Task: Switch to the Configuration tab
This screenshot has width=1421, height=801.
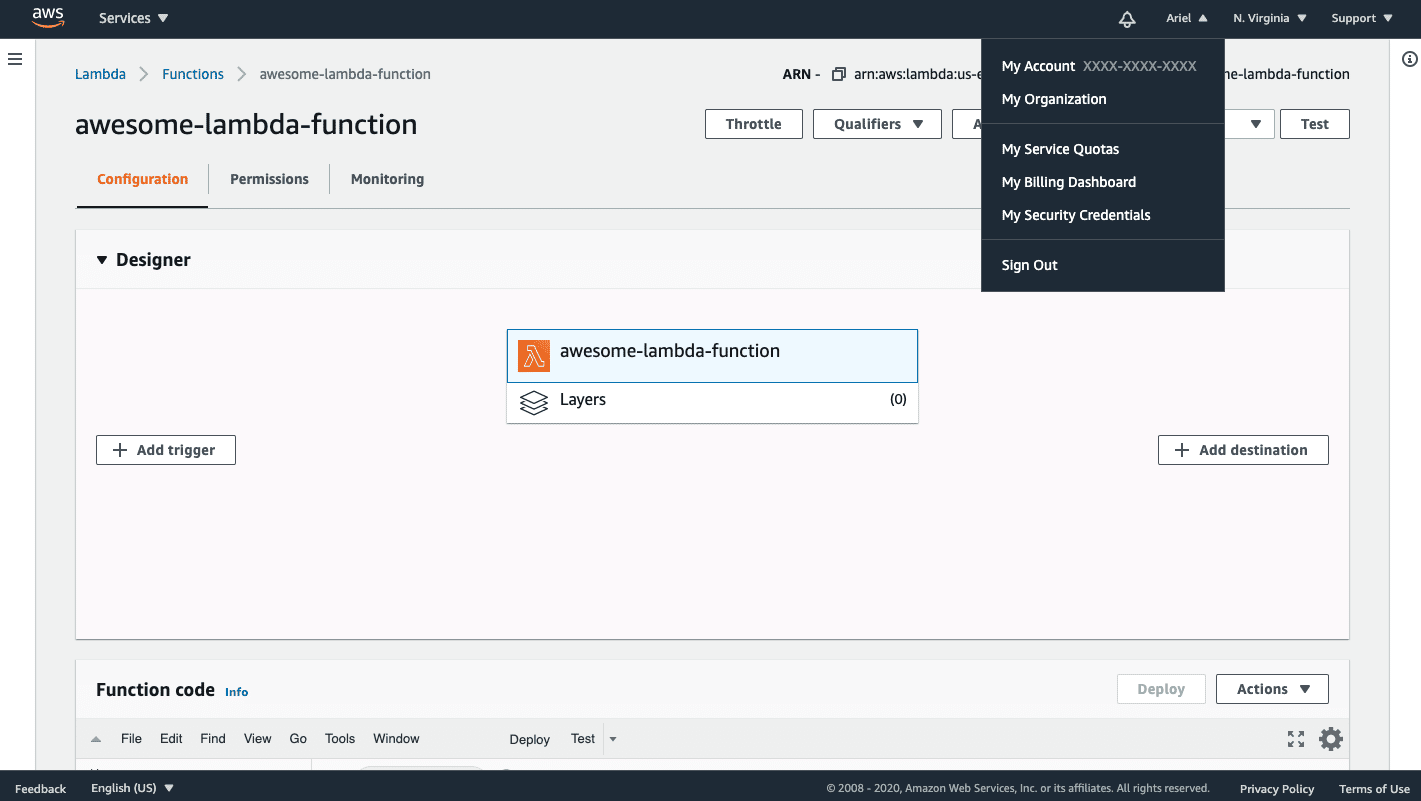Action: (x=142, y=179)
